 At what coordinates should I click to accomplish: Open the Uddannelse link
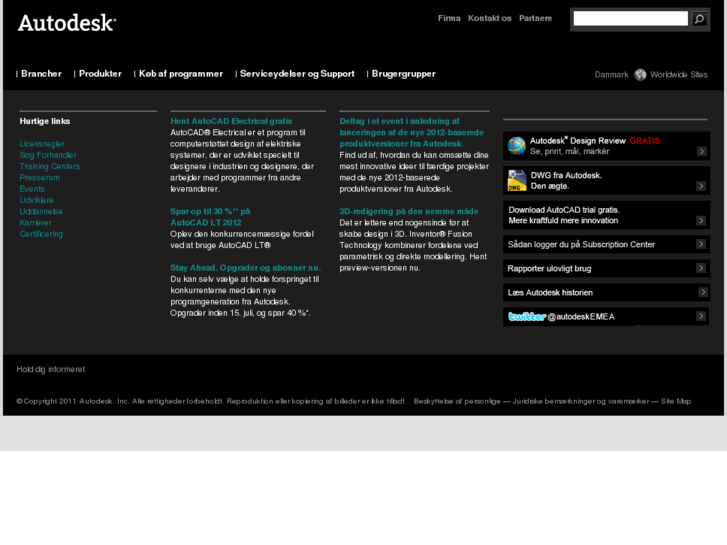[41, 212]
